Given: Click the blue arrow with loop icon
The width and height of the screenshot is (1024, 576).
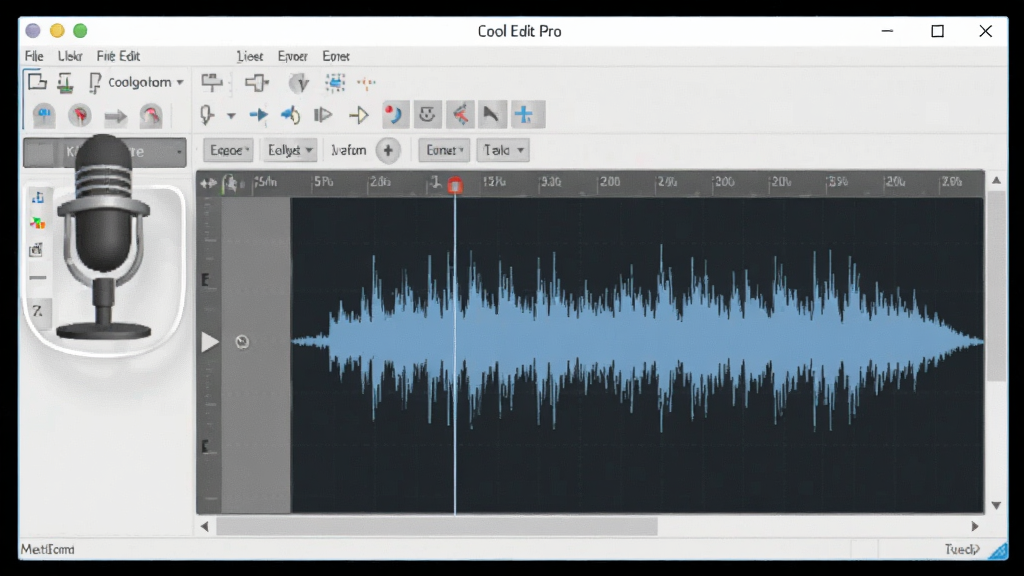Looking at the screenshot, I should [291, 116].
